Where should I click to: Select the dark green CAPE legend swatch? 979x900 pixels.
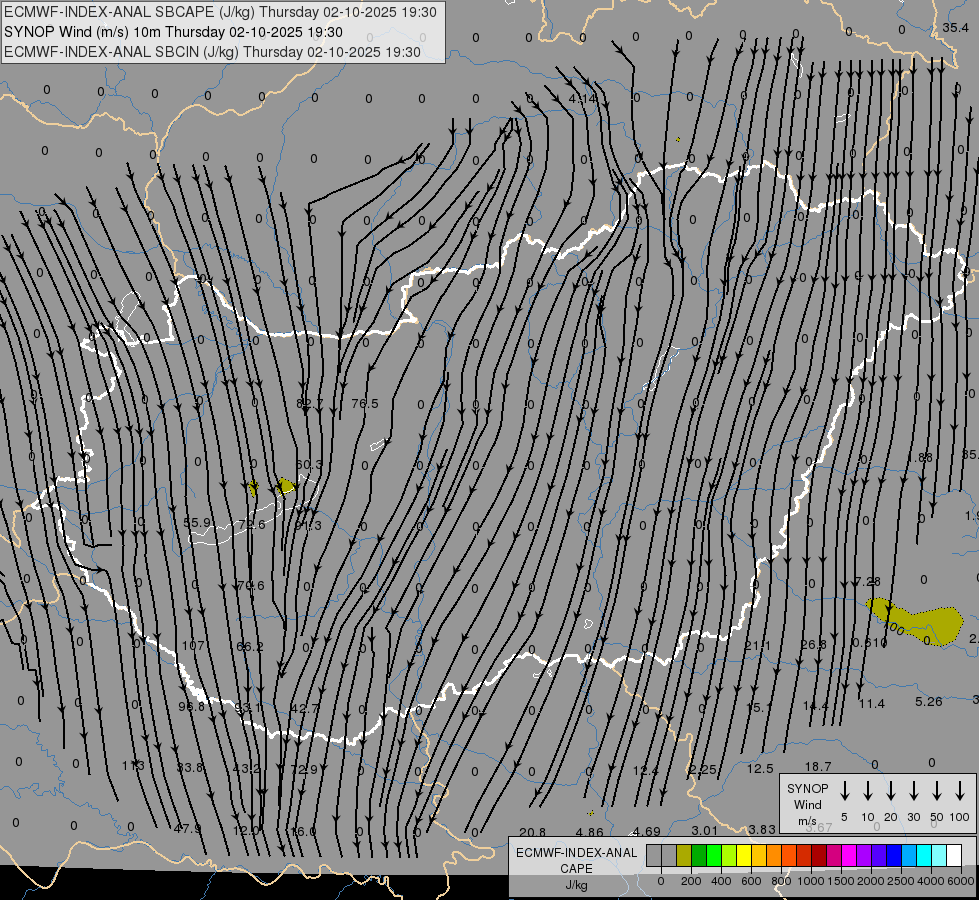[x=699, y=856]
